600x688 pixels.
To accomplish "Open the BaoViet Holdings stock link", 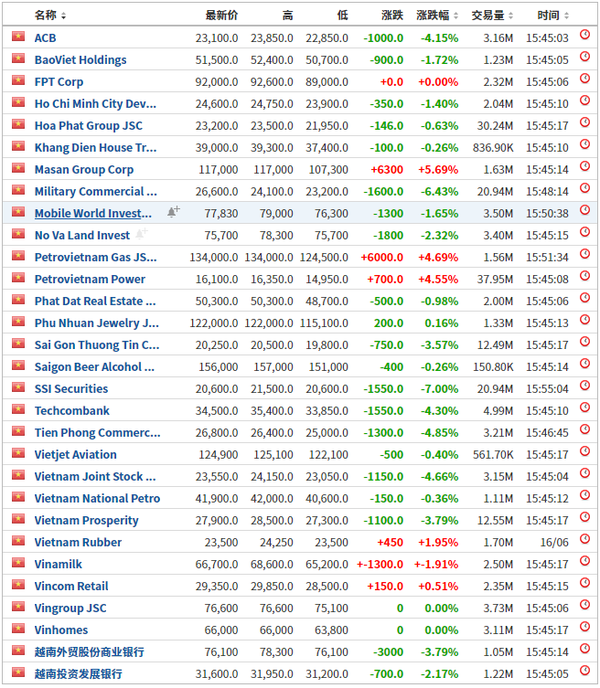I will (x=80, y=60).
